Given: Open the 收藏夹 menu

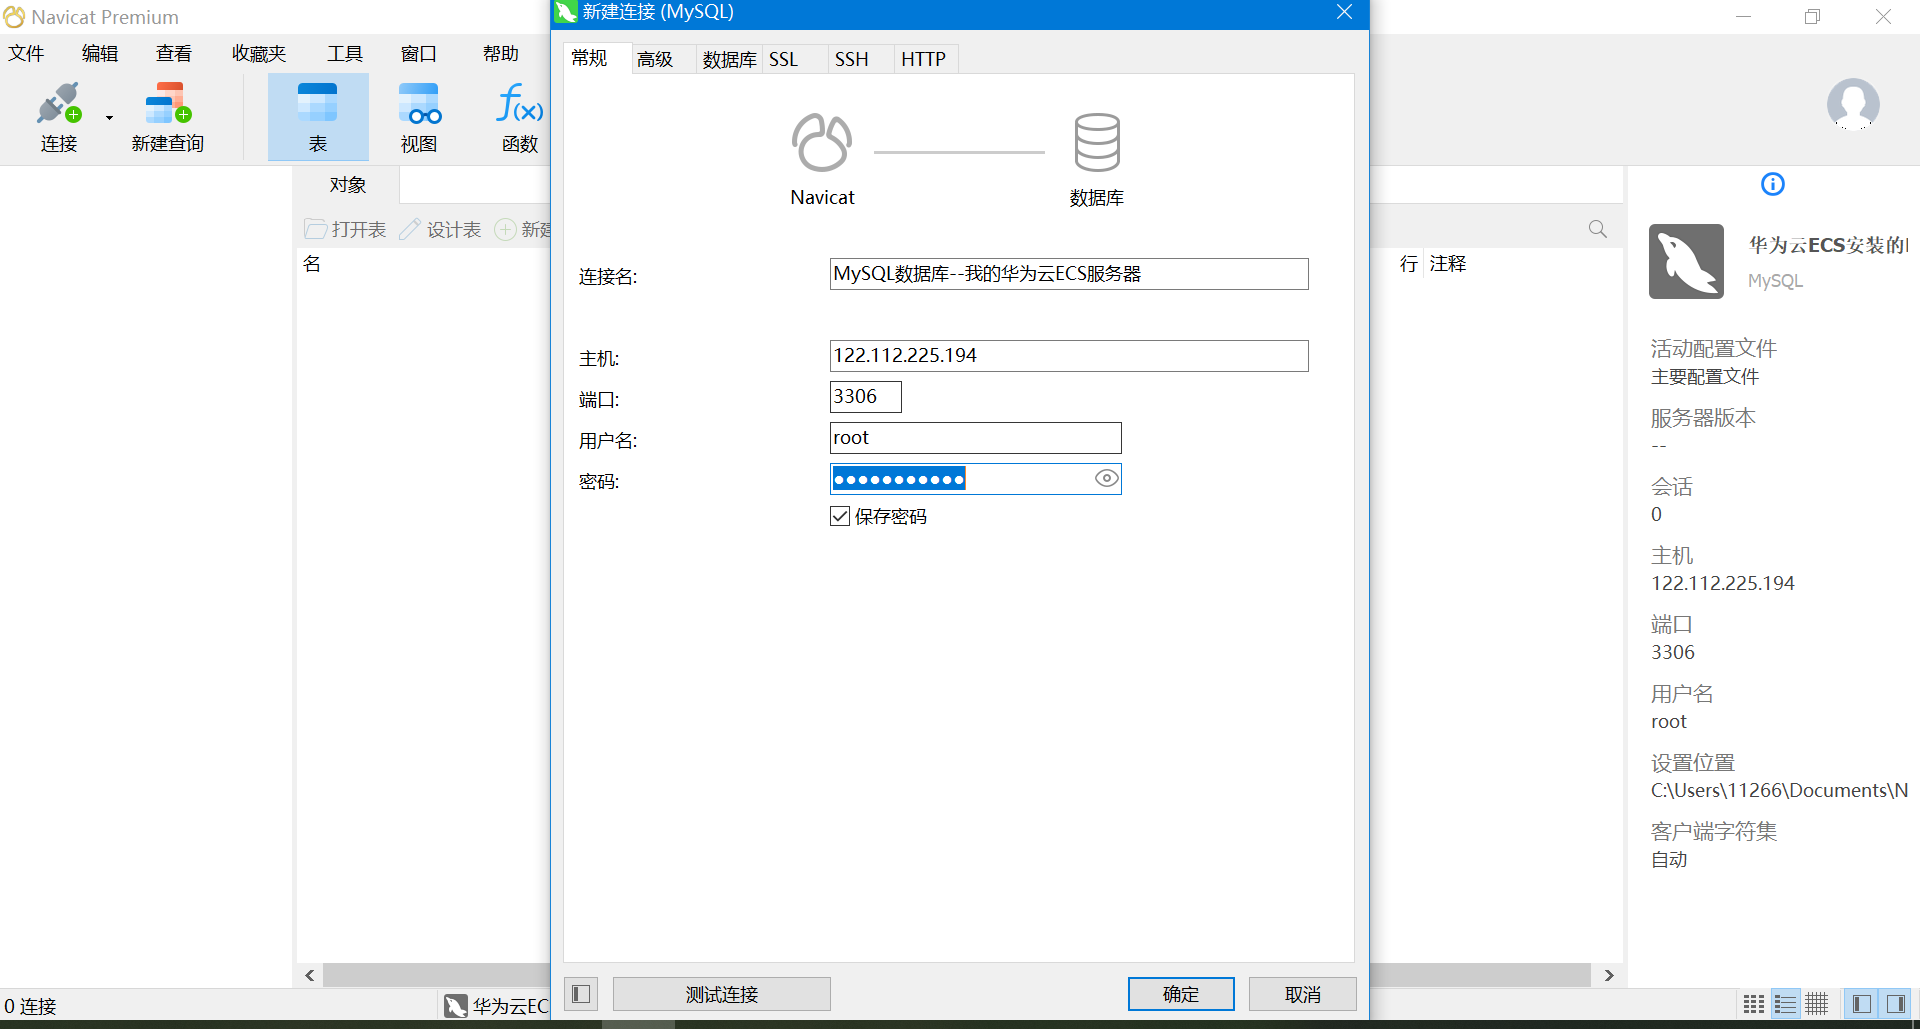Looking at the screenshot, I should [x=259, y=54].
